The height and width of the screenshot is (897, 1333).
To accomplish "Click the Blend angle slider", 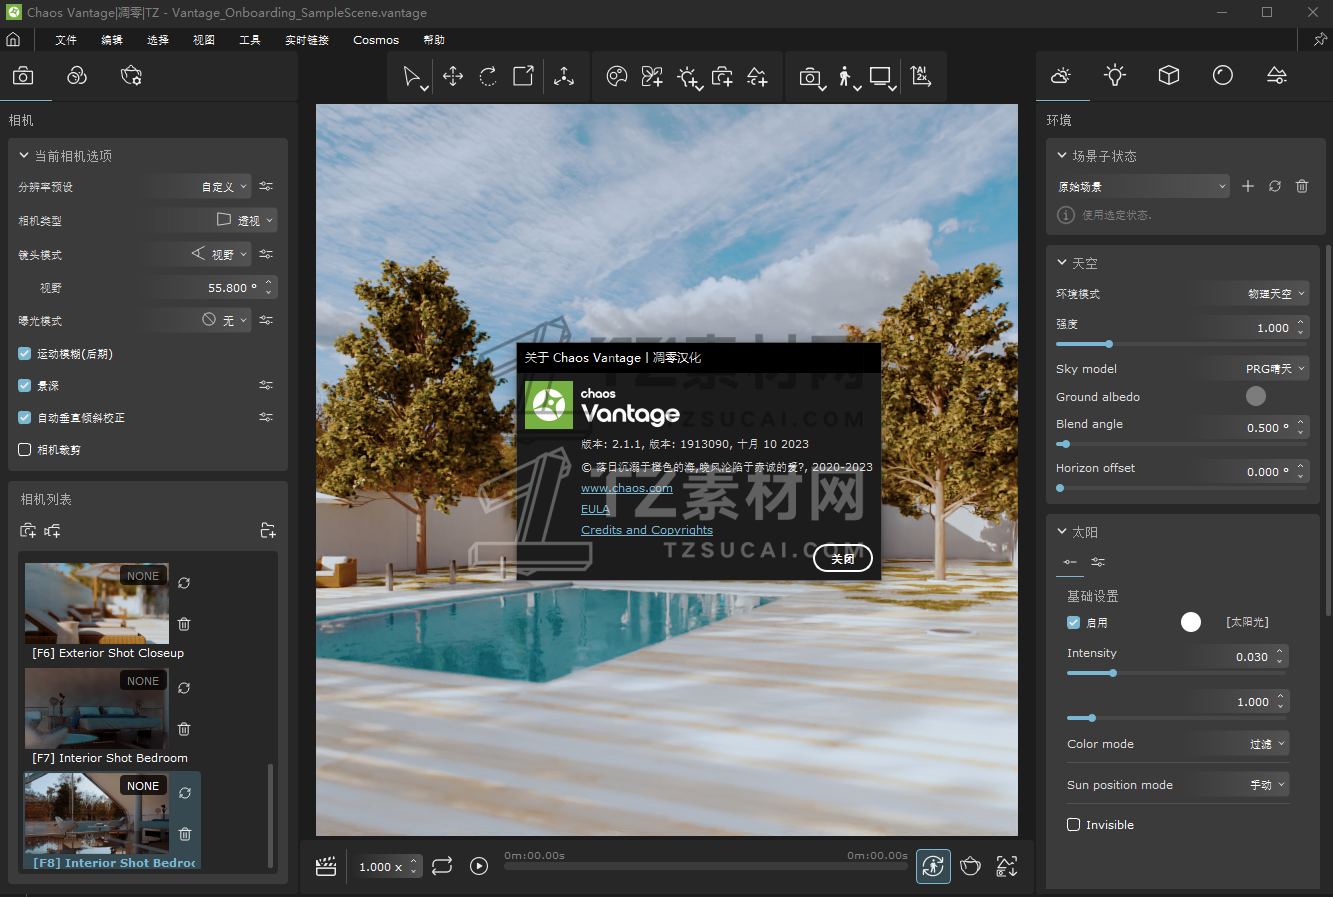I will coord(1182,444).
